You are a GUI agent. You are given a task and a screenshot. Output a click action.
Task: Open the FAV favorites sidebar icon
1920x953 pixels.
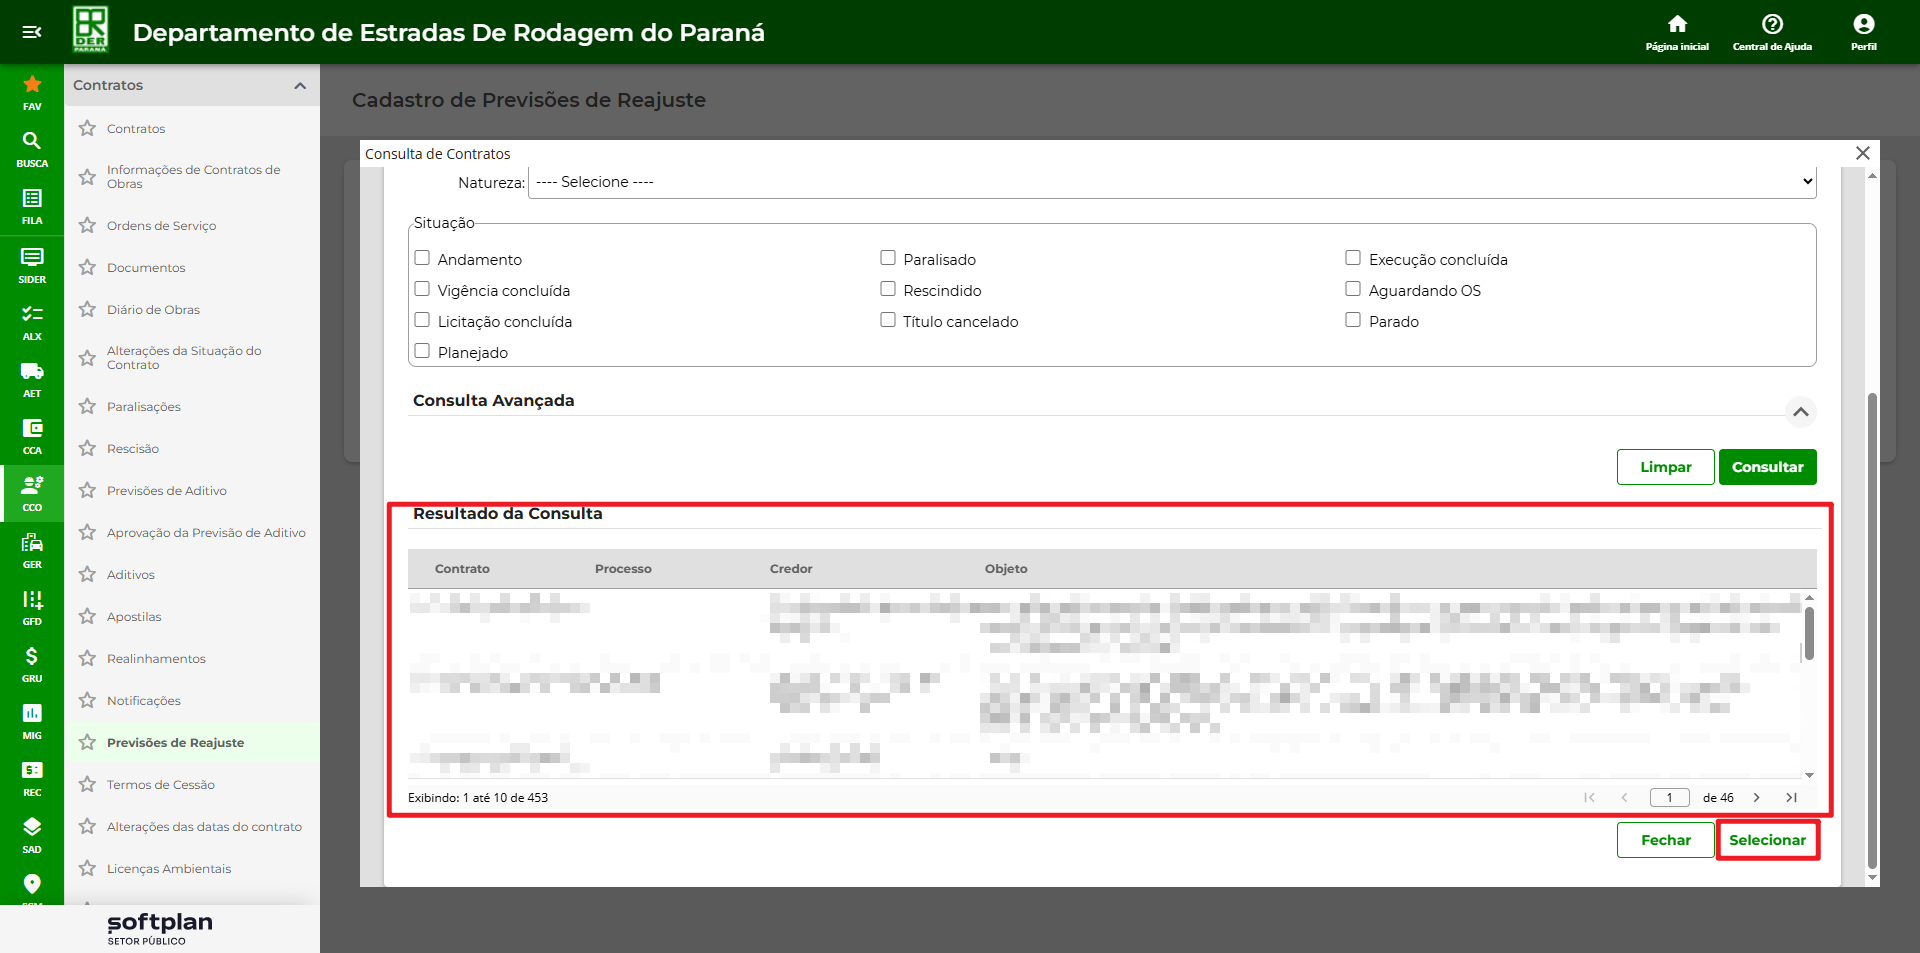click(x=32, y=91)
